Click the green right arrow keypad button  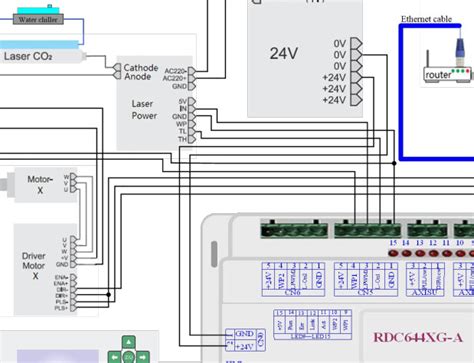(143, 357)
